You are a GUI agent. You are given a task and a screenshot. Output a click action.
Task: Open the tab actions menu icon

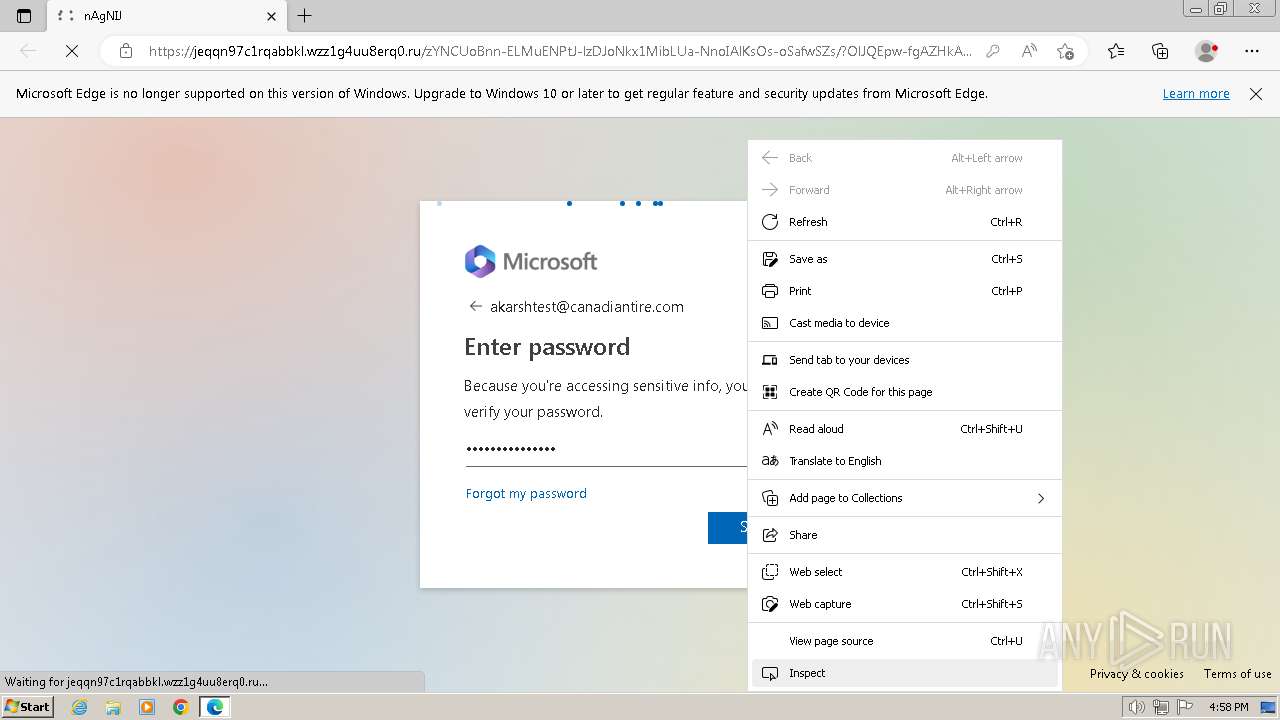24,16
